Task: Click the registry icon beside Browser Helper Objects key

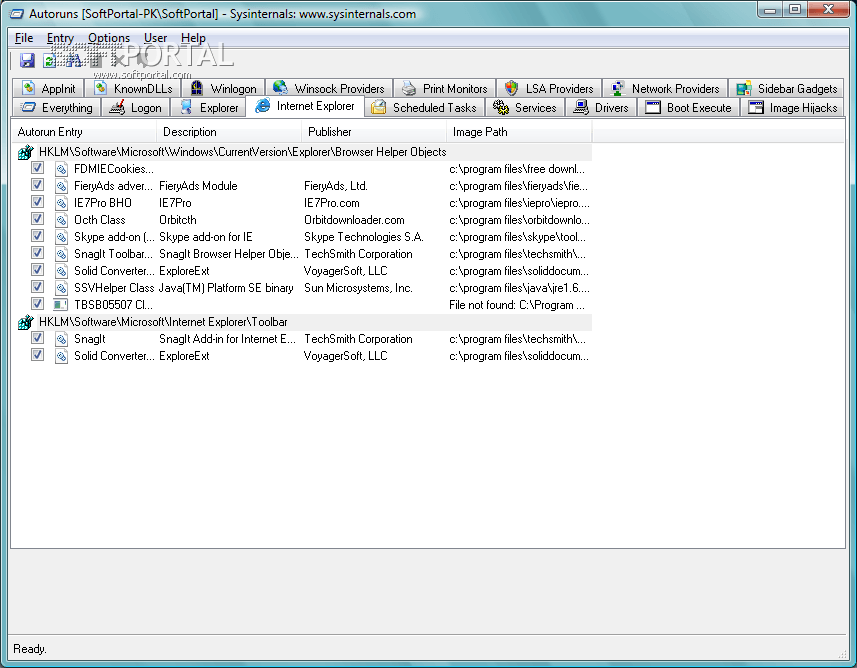Action: click(x=26, y=153)
